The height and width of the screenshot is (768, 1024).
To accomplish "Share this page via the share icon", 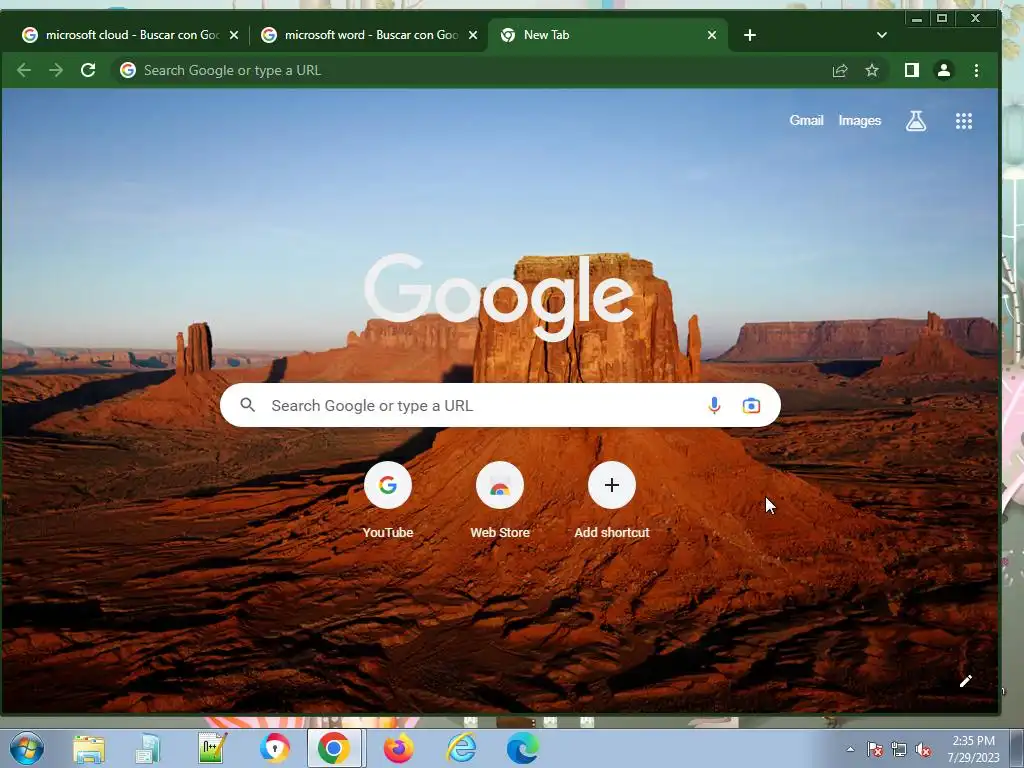I will 840,71.
